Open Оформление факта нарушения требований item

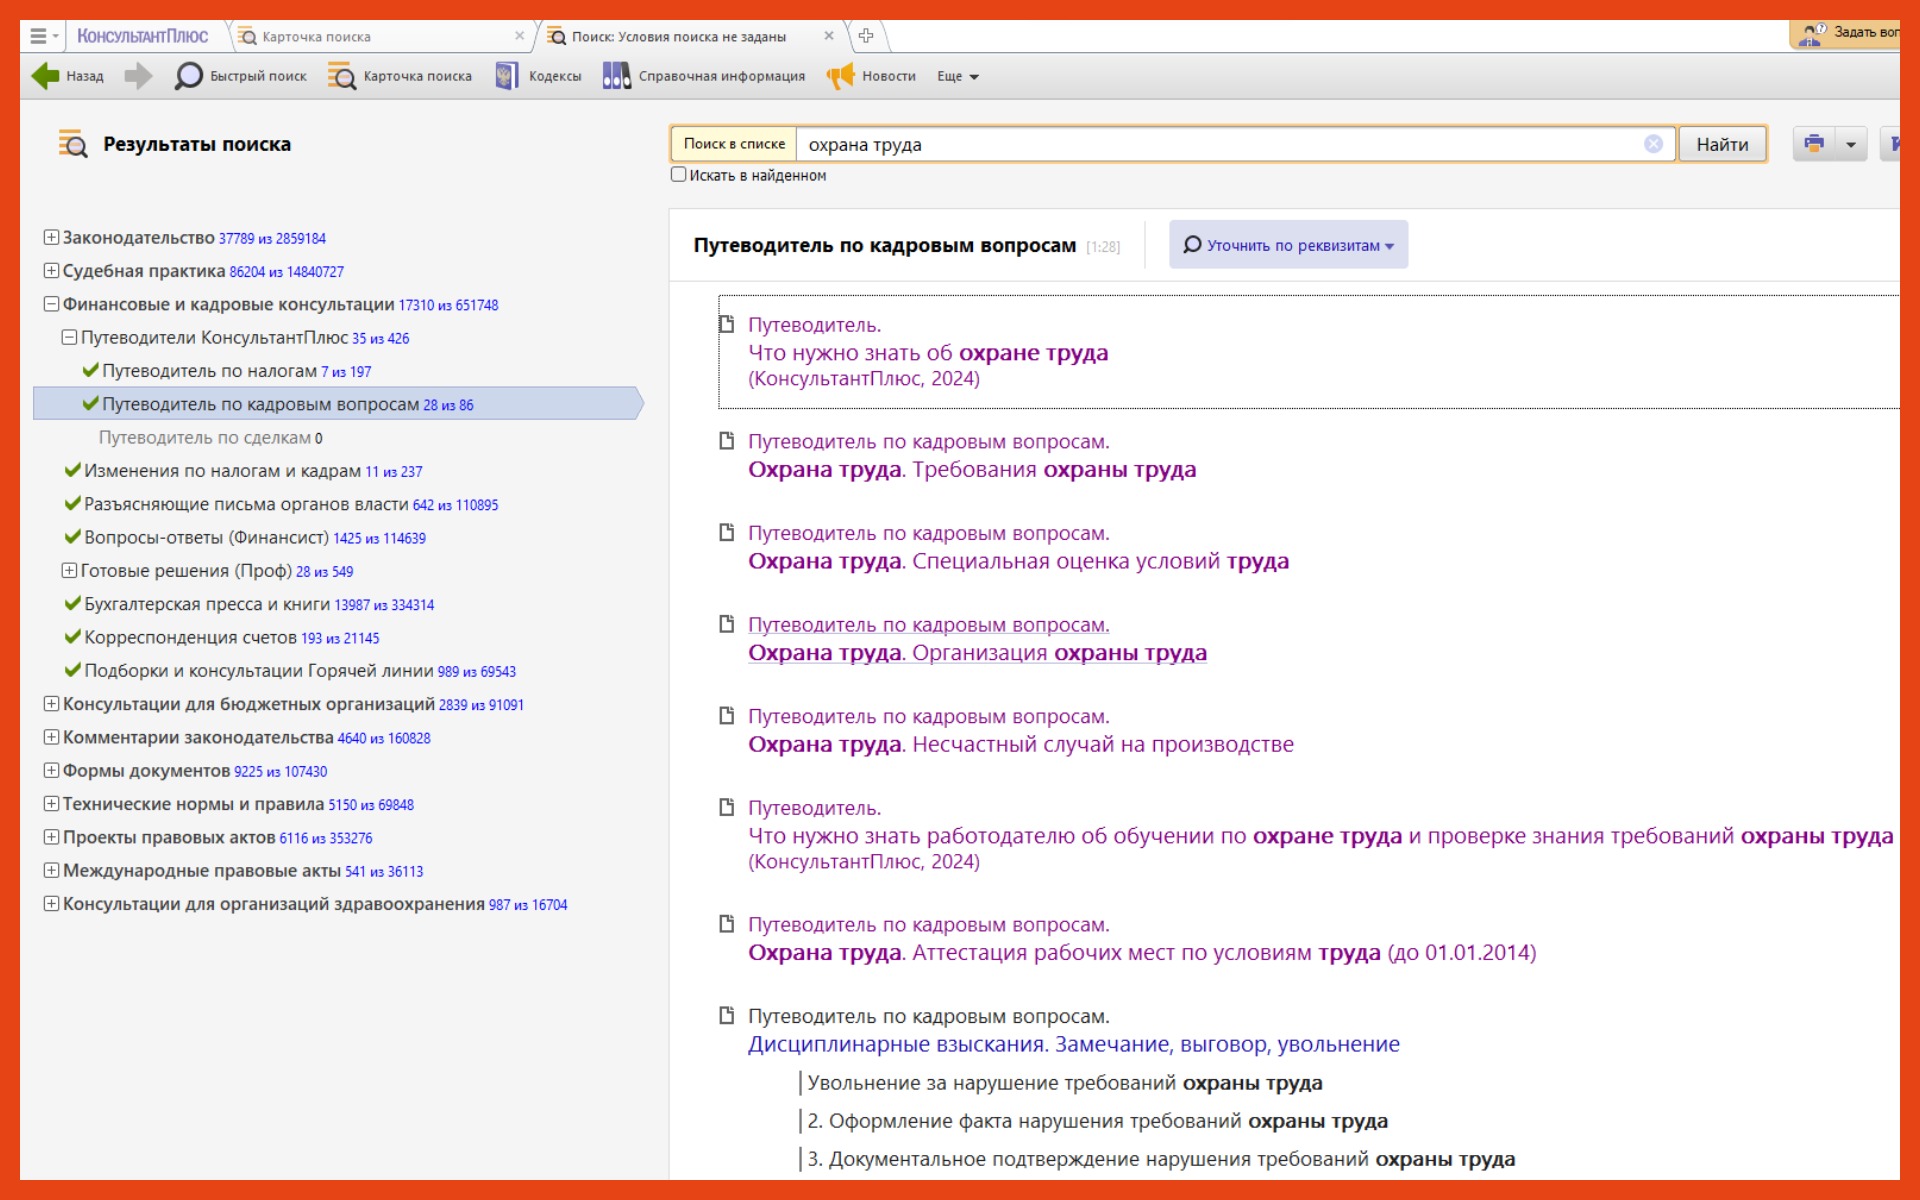coord(1097,1121)
